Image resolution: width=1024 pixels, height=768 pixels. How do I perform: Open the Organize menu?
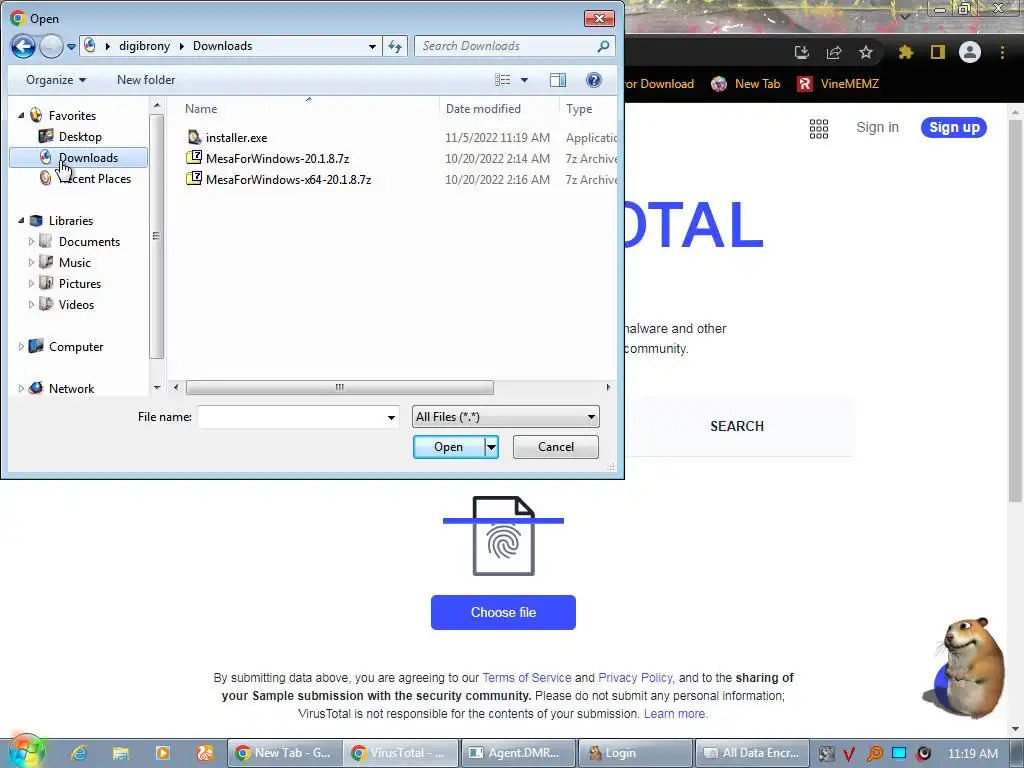[56, 80]
